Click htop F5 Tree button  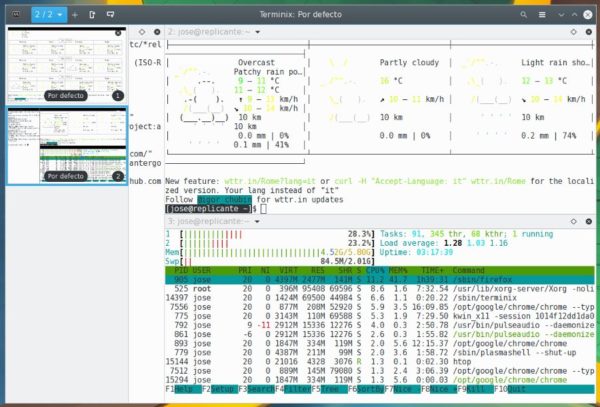[x=329, y=389]
